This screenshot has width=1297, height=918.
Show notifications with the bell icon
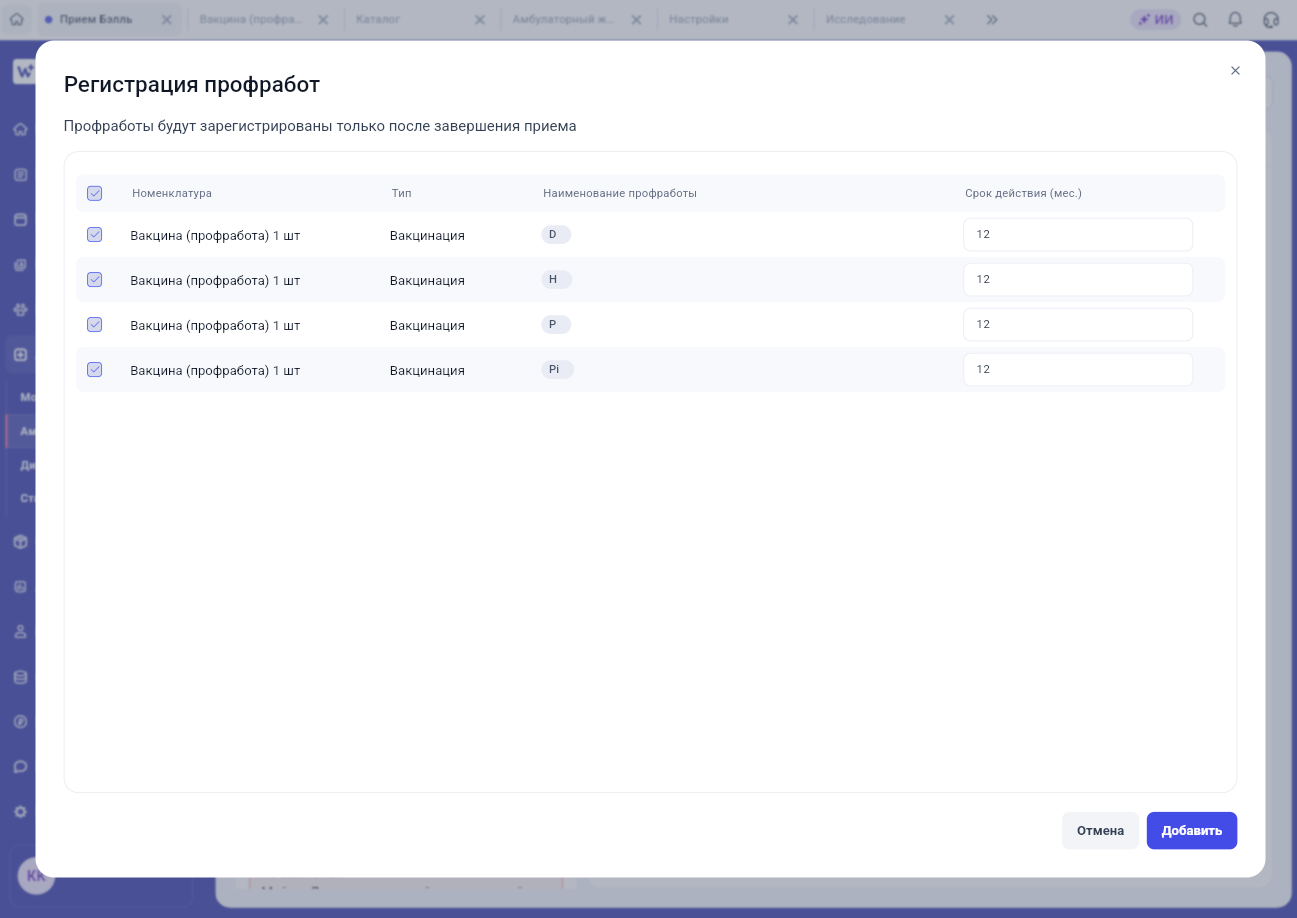tap(1235, 19)
